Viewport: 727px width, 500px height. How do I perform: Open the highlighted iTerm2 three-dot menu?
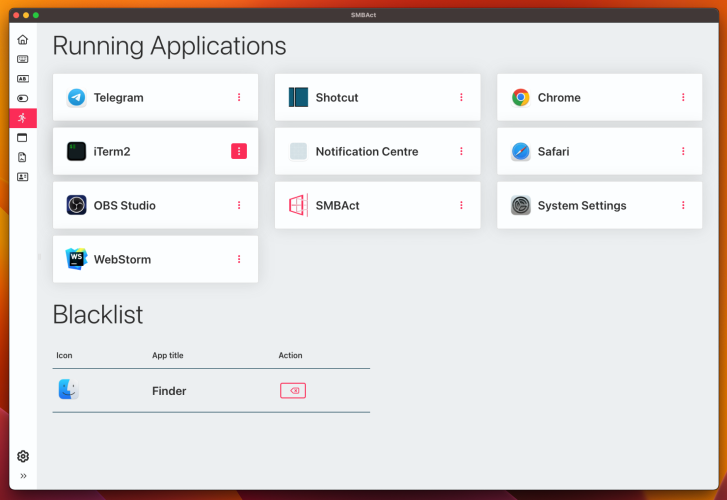239,151
